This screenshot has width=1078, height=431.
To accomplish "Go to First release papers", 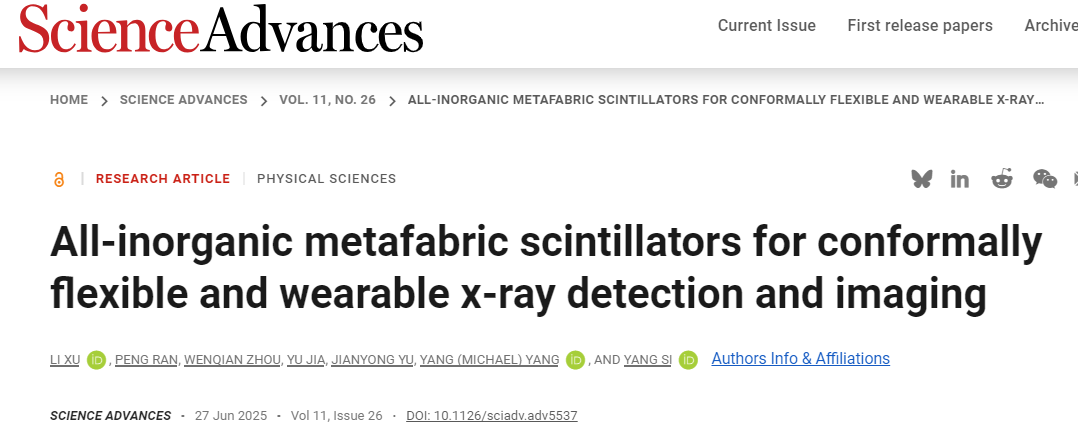I will pyautogui.click(x=919, y=26).
